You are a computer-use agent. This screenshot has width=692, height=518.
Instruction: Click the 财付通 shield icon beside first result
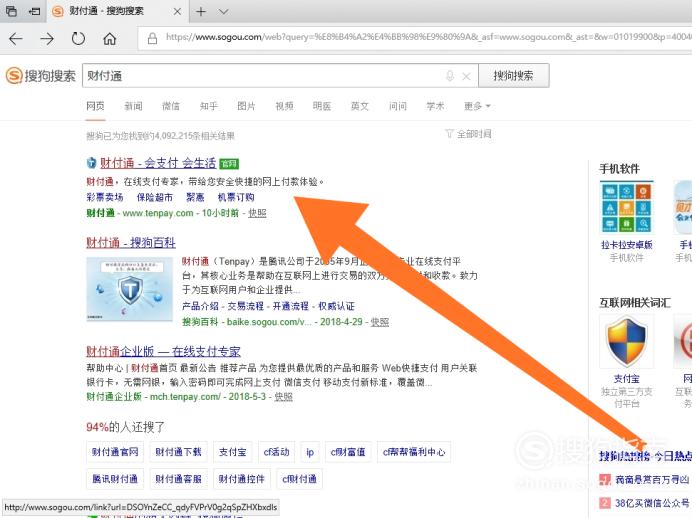pyautogui.click(x=91, y=163)
